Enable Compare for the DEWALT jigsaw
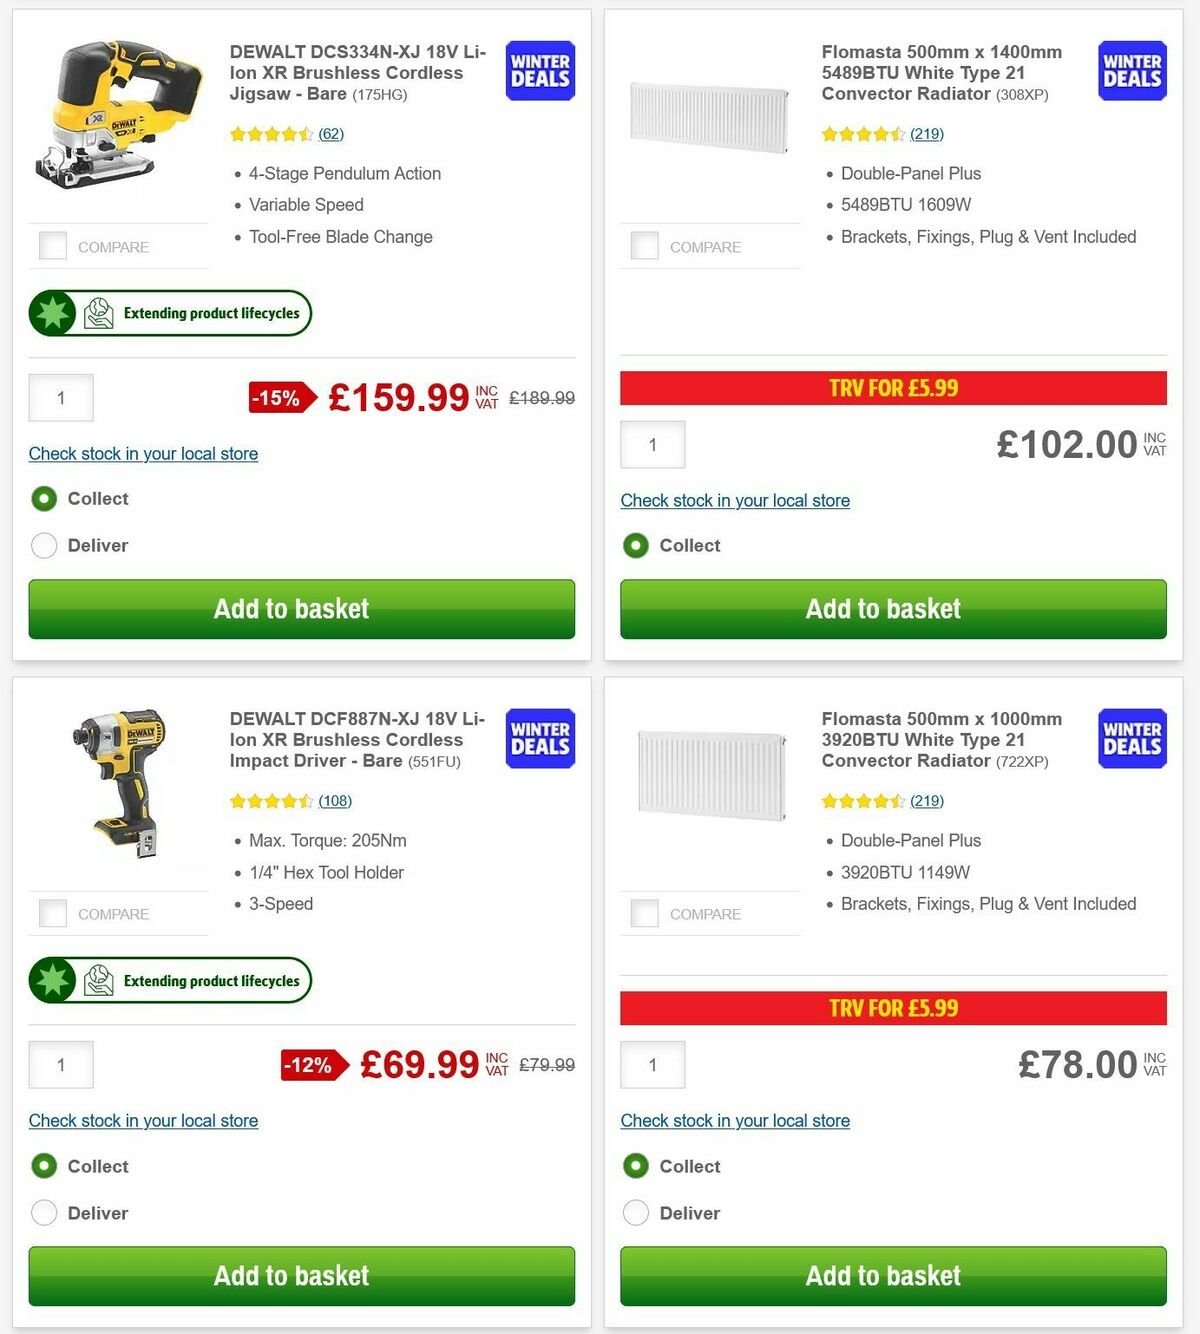The height and width of the screenshot is (1334, 1200). point(52,245)
